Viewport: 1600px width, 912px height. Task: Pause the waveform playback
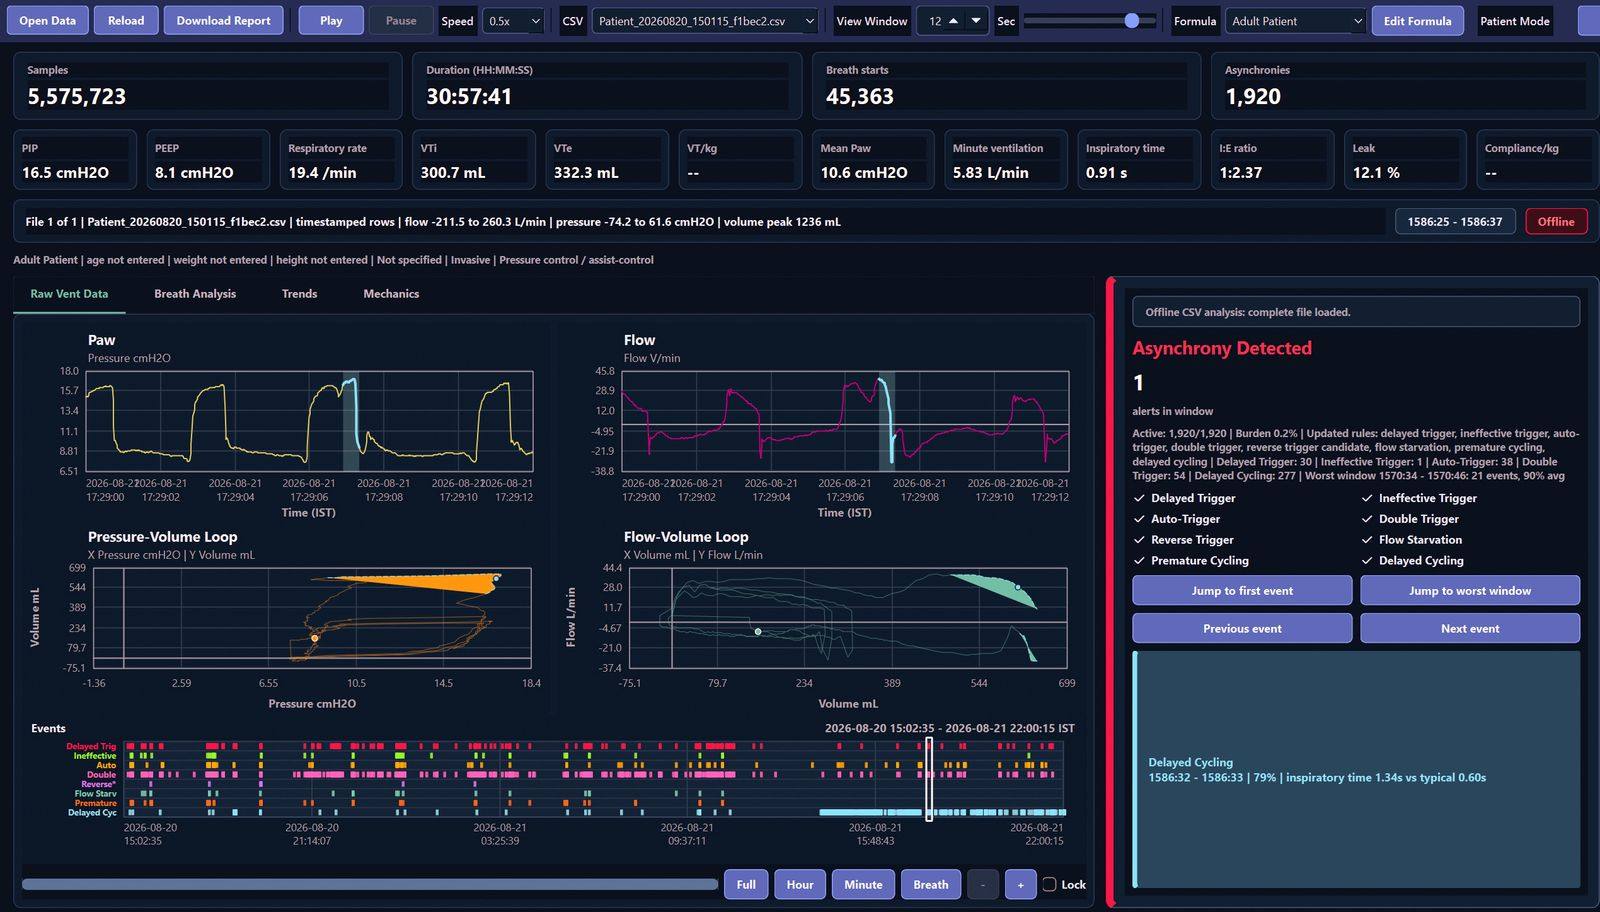click(x=401, y=21)
